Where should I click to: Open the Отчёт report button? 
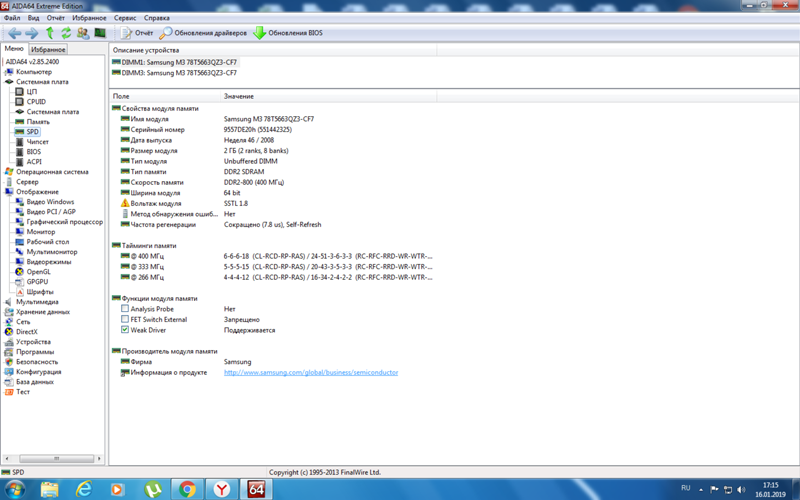pyautogui.click(x=137, y=33)
